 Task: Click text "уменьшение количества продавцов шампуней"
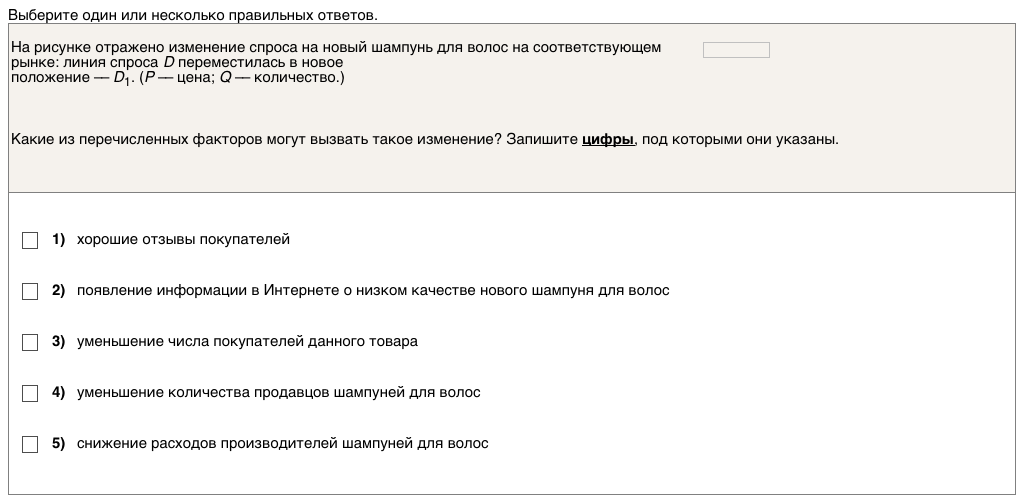(278, 393)
